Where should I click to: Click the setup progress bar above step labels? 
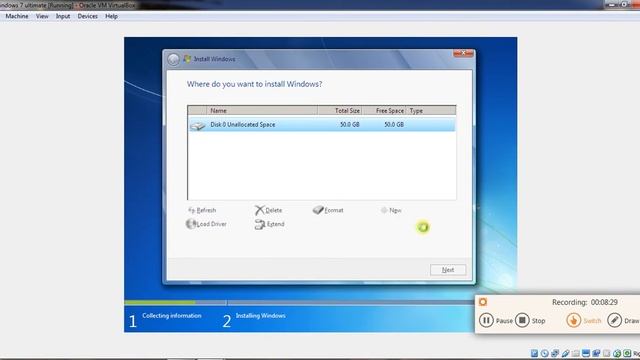(x=299, y=302)
